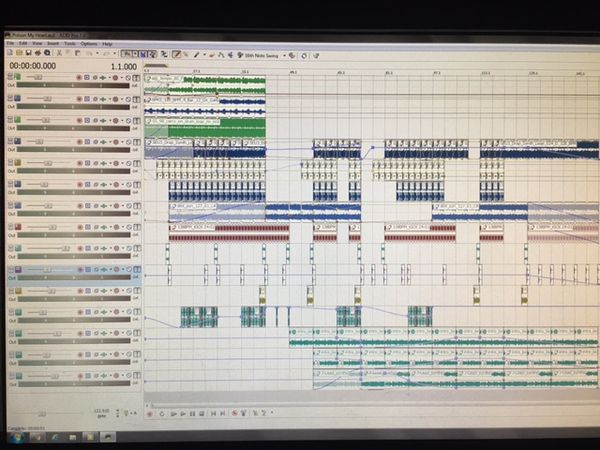The image size is (600, 450).
Task: Click the Open folder icon in the toolbar
Action: tap(20, 53)
